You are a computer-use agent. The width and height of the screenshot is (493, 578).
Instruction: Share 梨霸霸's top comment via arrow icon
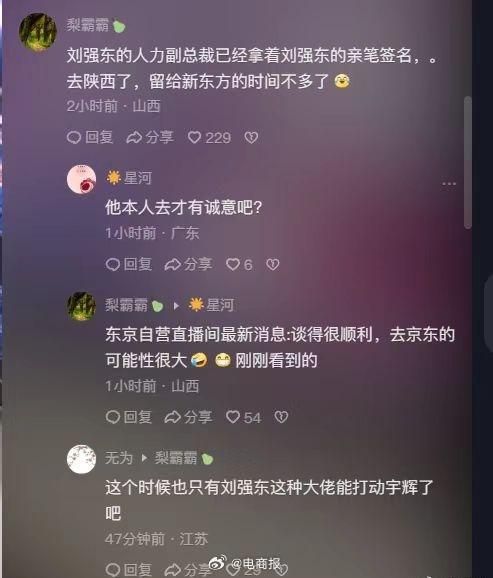149,137
